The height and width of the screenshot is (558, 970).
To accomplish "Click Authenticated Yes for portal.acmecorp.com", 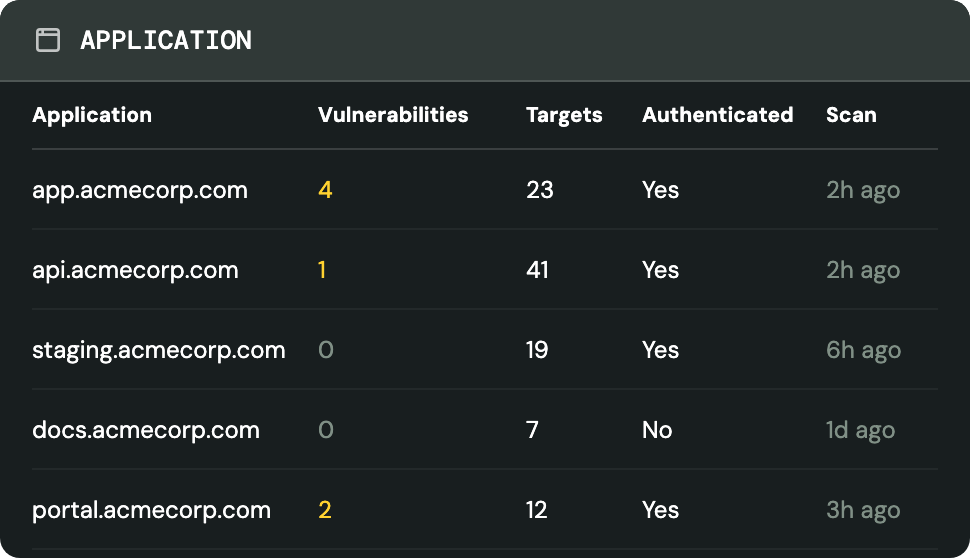I will pos(661,510).
